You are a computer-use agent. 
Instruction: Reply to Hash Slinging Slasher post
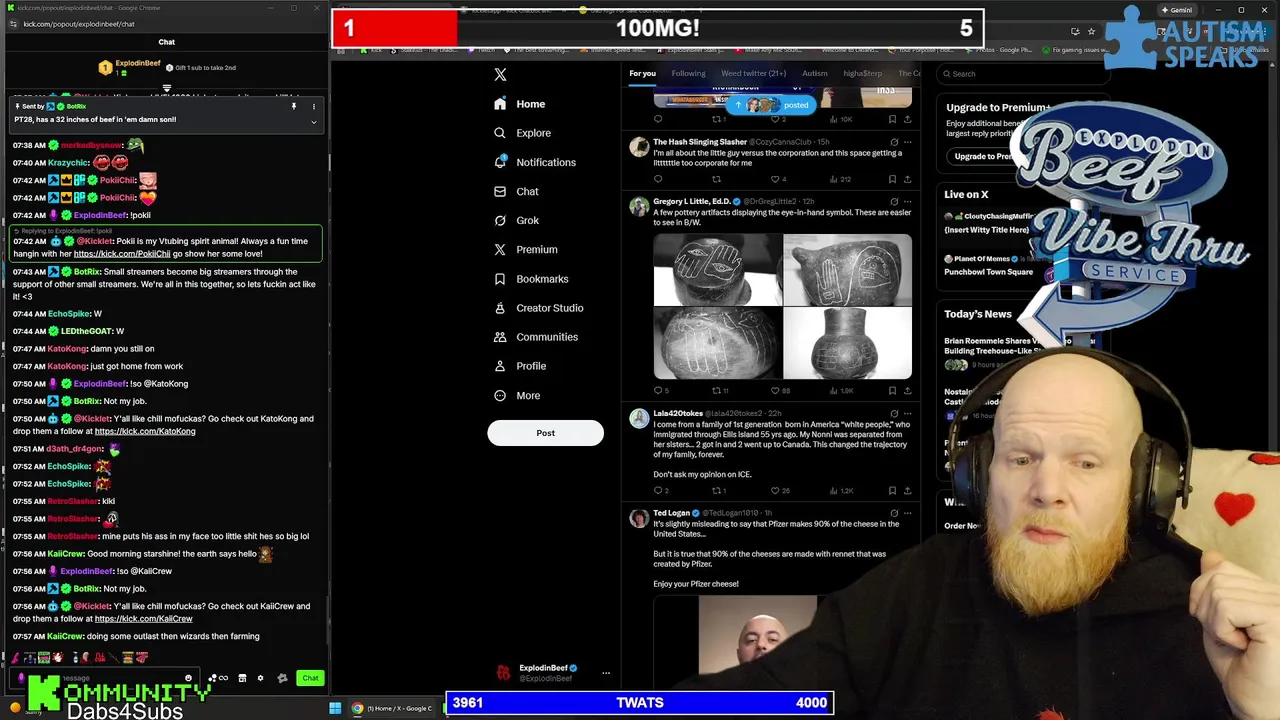tap(658, 179)
